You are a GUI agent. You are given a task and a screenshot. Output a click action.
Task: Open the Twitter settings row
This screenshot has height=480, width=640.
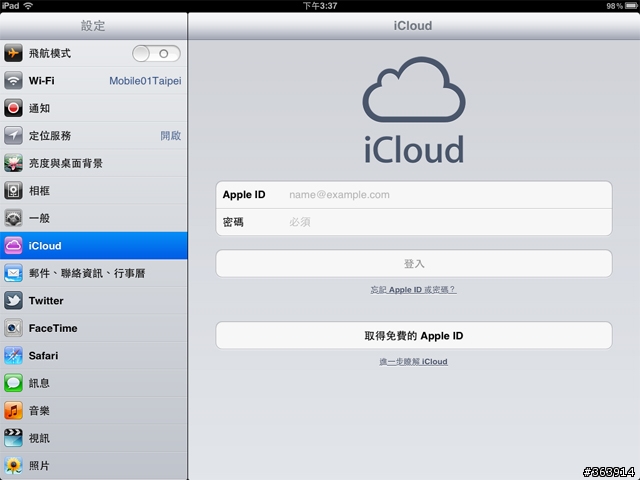tap(93, 300)
